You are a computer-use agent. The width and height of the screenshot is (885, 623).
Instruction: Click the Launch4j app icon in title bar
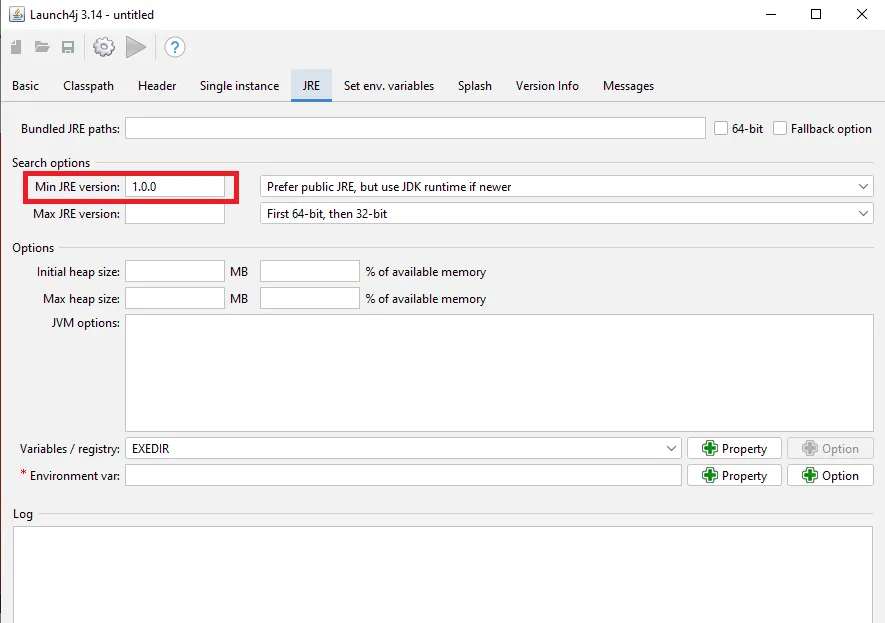pyautogui.click(x=17, y=14)
